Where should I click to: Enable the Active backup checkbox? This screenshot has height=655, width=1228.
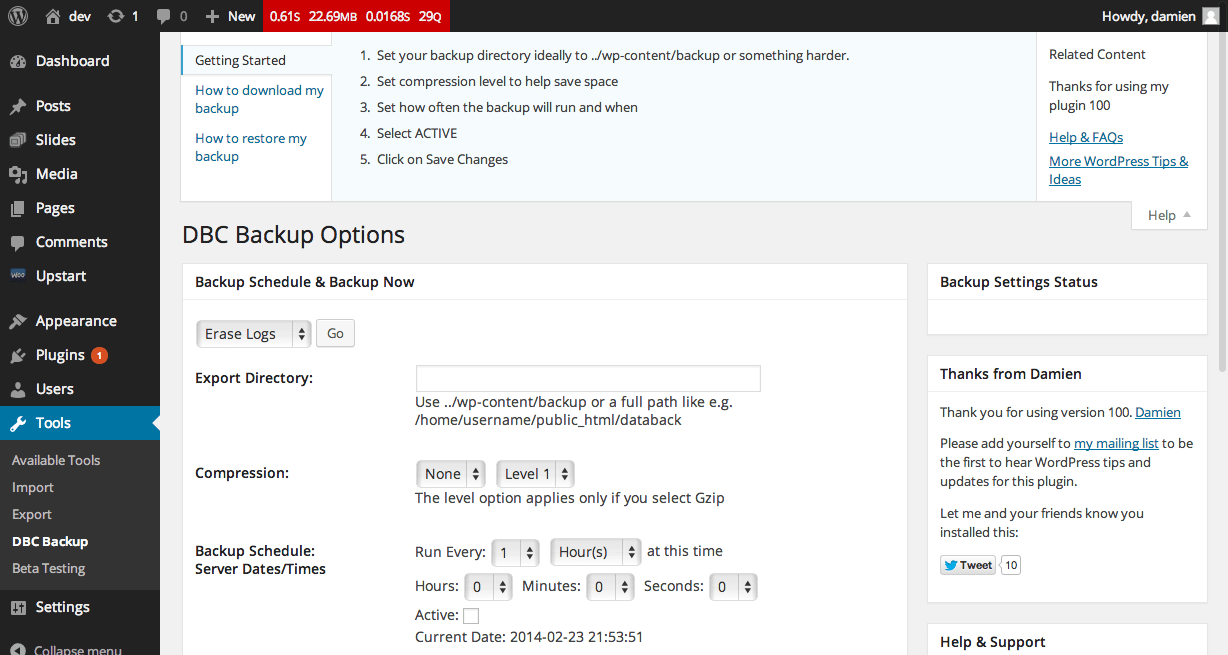[471, 616]
